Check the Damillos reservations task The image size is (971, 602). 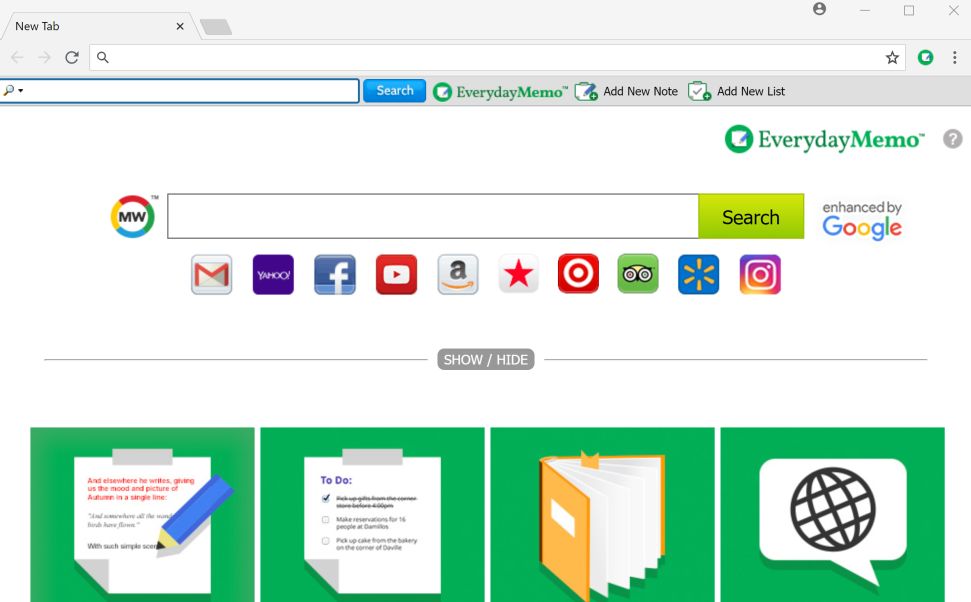(x=325, y=518)
